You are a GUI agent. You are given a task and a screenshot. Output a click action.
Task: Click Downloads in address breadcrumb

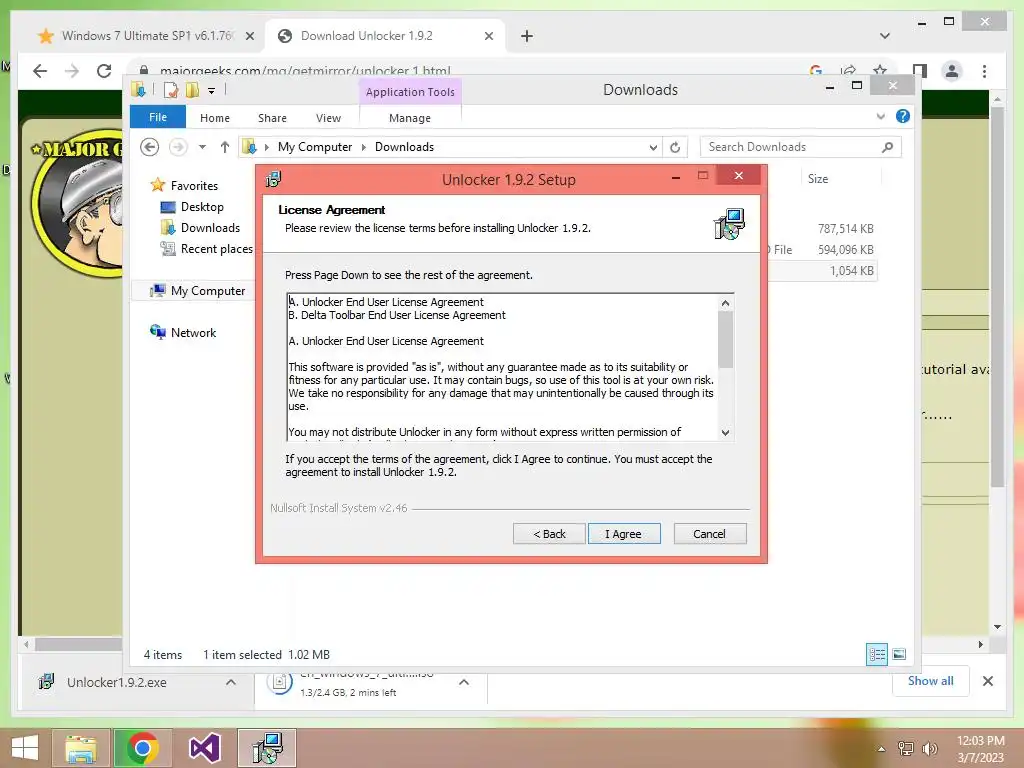(x=404, y=147)
